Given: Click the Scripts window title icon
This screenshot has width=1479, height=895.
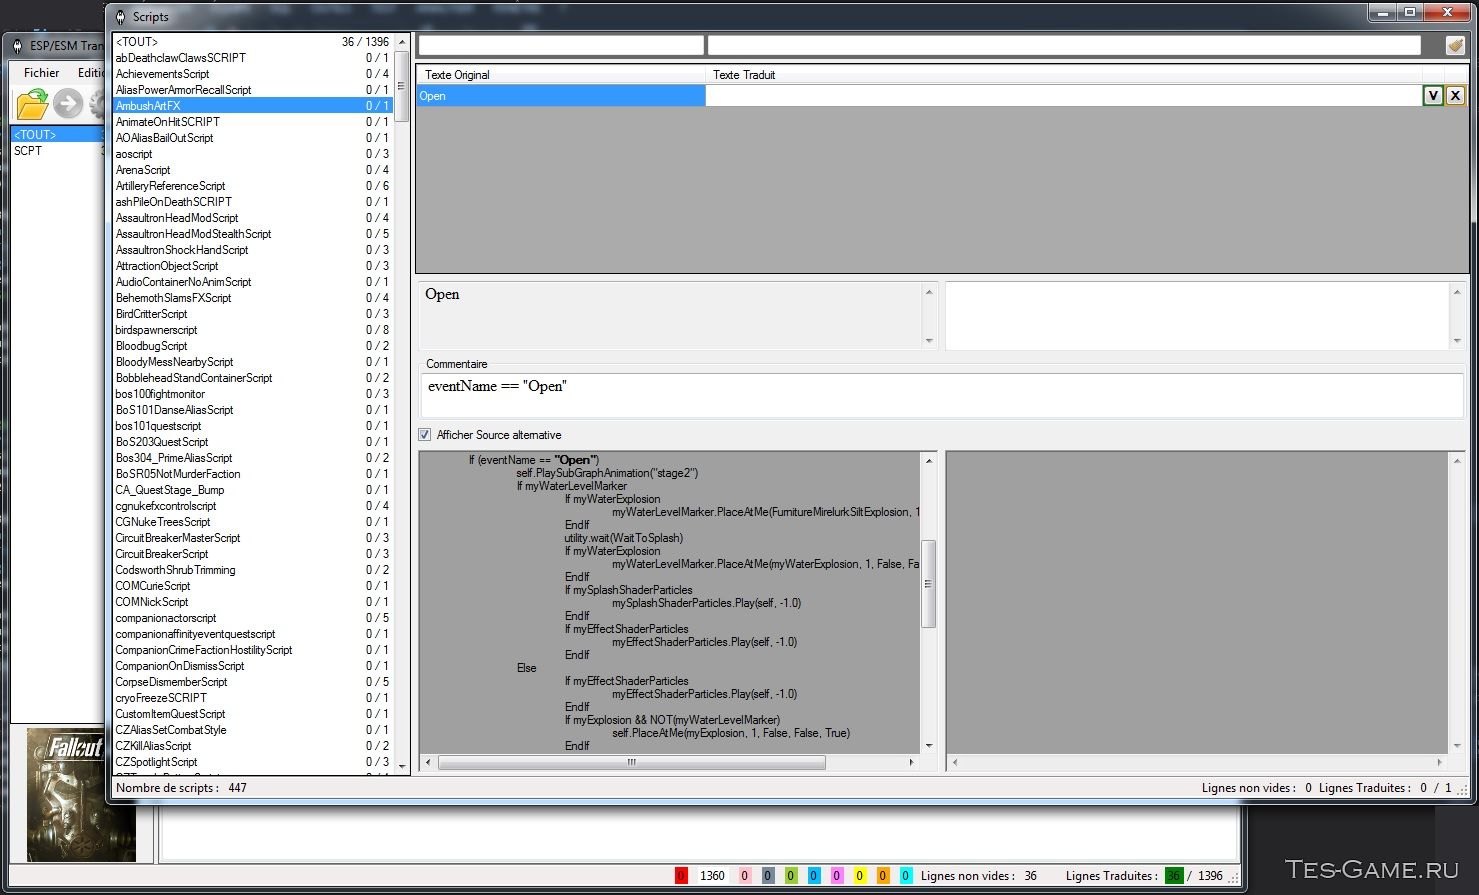Looking at the screenshot, I should pos(121,17).
